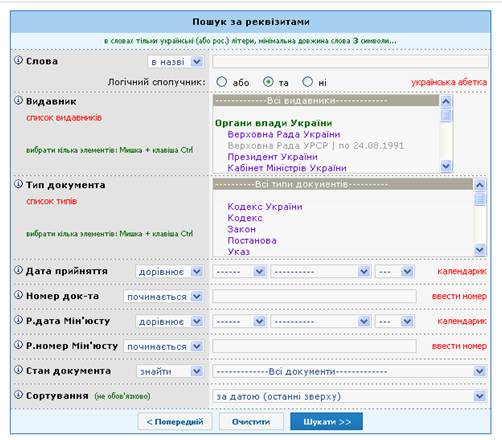Click the info icon next to Слова
Screen dimensions: 502x440
click(x=18, y=60)
